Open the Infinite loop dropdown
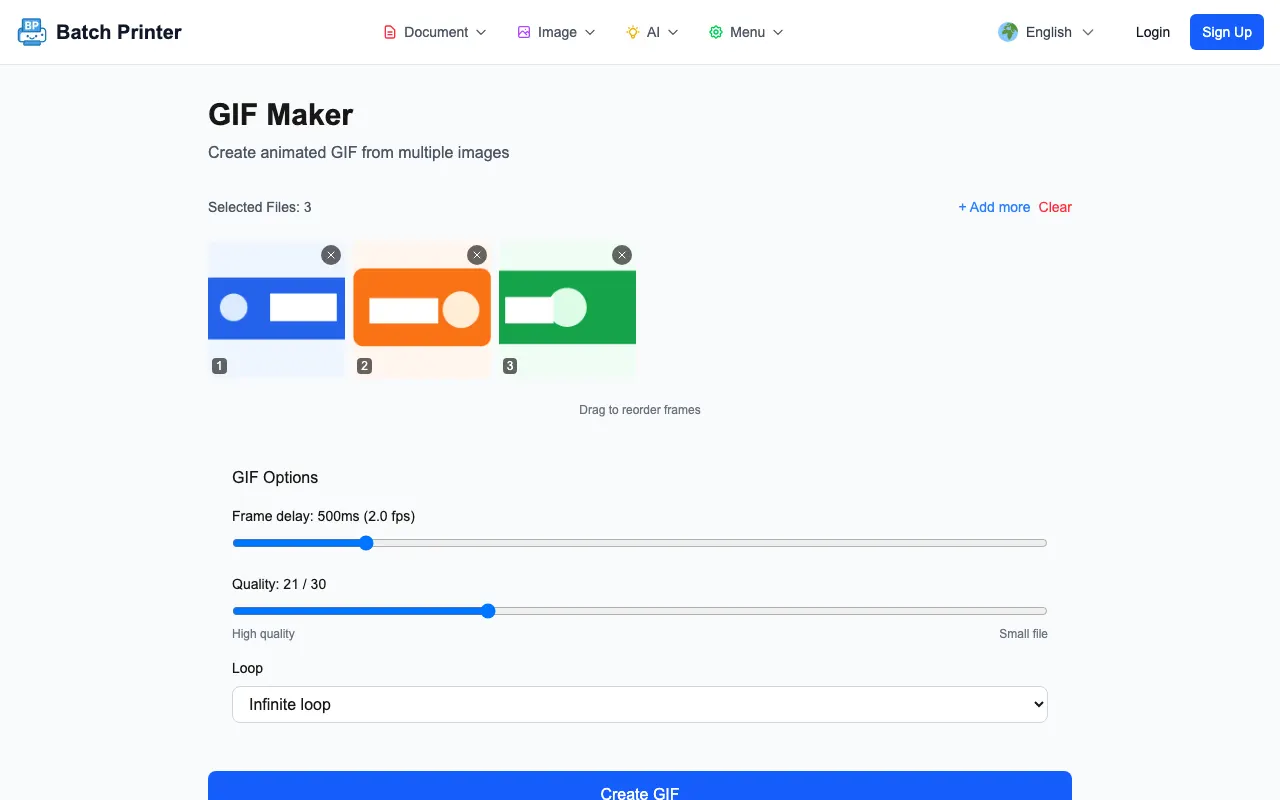The image size is (1280, 800). pos(640,704)
